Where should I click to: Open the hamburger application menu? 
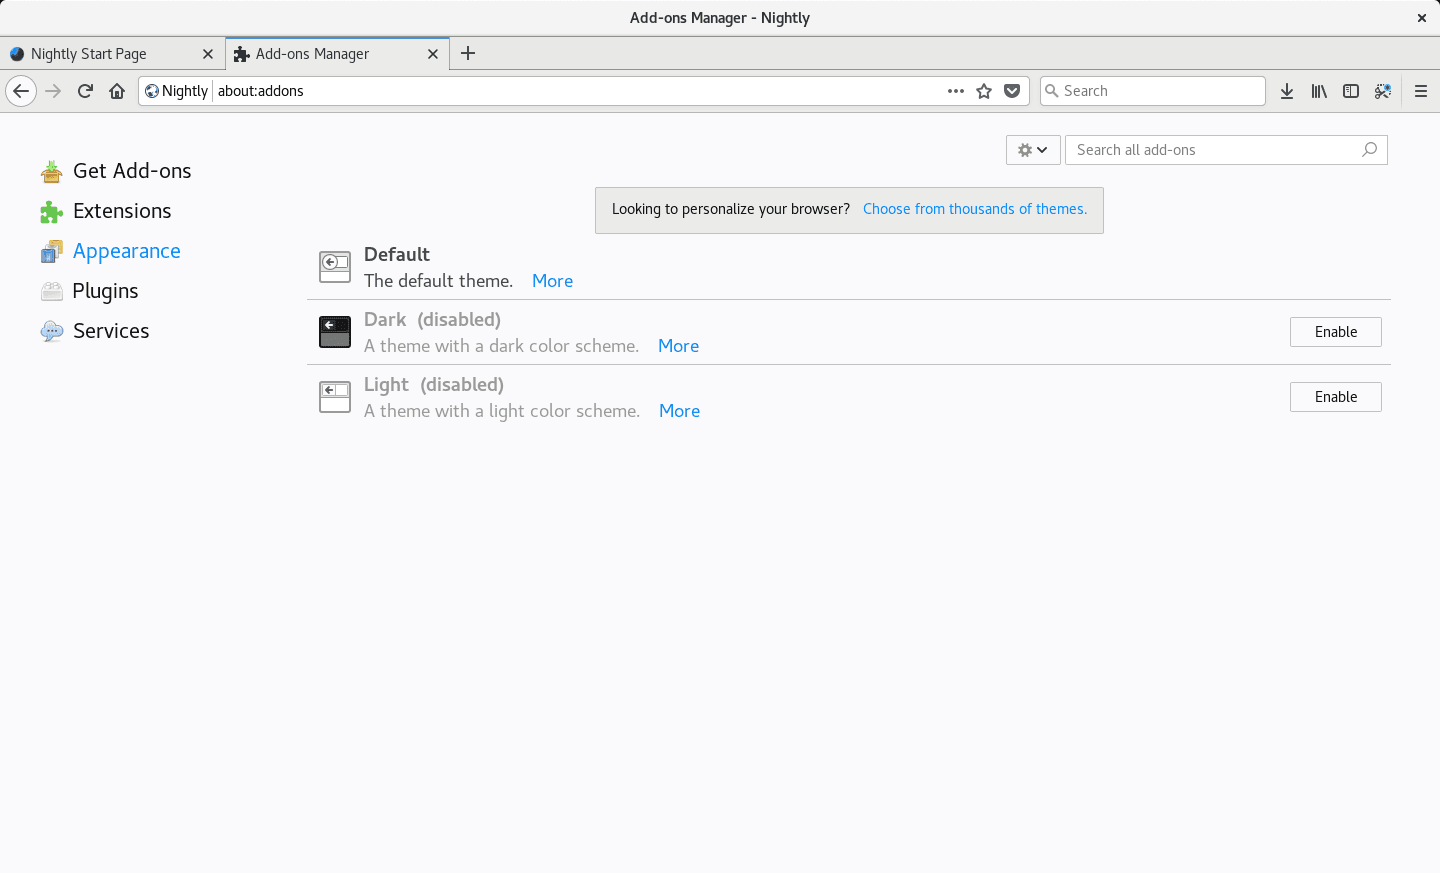point(1421,91)
